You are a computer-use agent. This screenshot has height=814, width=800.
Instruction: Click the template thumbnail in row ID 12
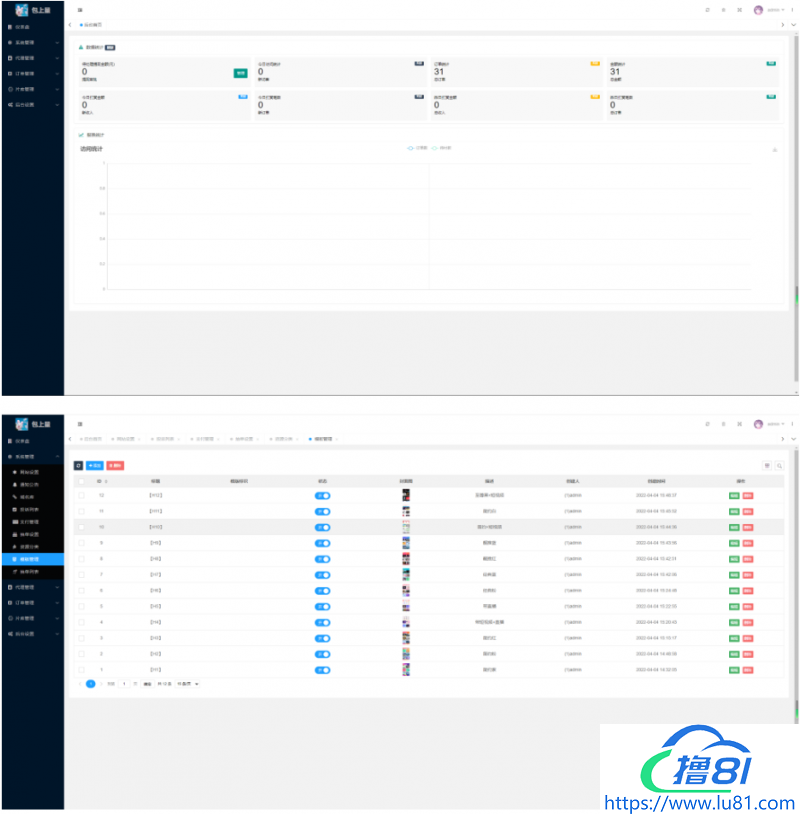pyautogui.click(x=406, y=495)
